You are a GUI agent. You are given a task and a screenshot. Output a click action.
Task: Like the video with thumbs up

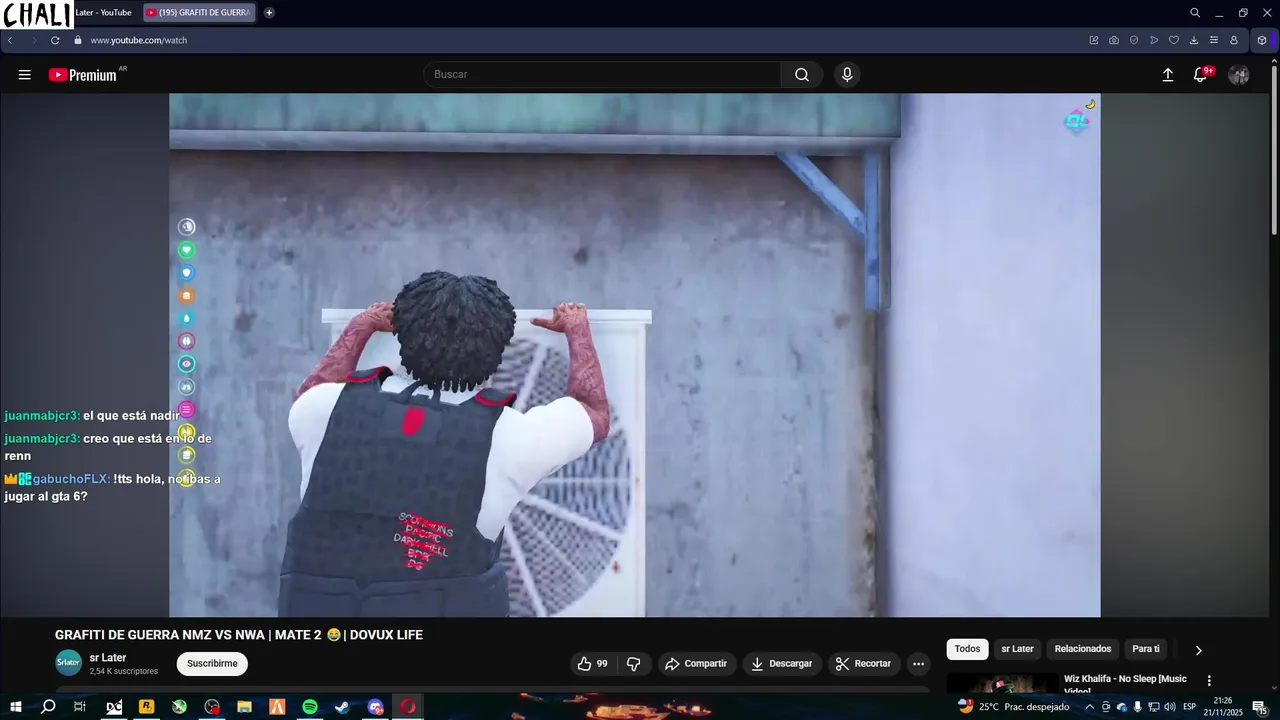pos(592,664)
